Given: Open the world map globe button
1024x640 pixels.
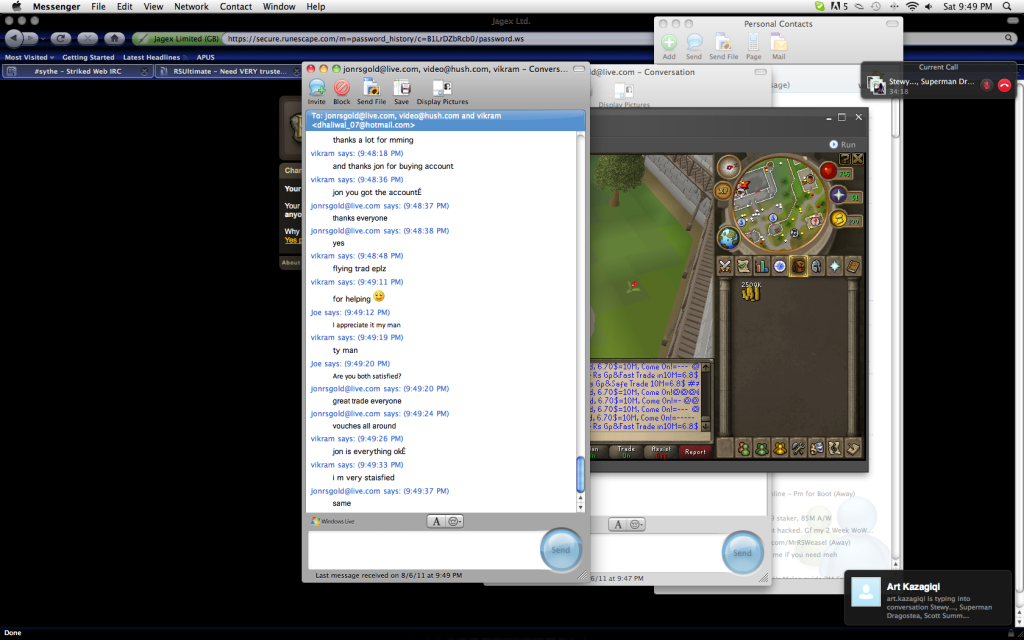Looking at the screenshot, I should pos(728,238).
